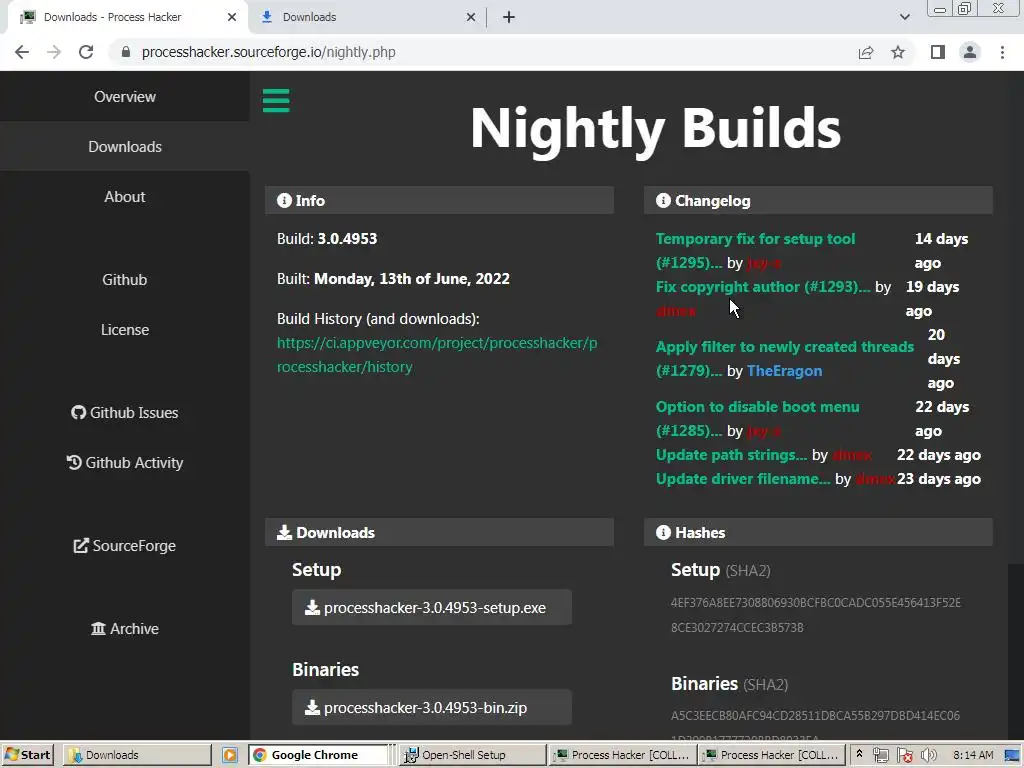Click the forward navigation arrow
Viewport: 1024px width, 768px height.
tap(54, 52)
